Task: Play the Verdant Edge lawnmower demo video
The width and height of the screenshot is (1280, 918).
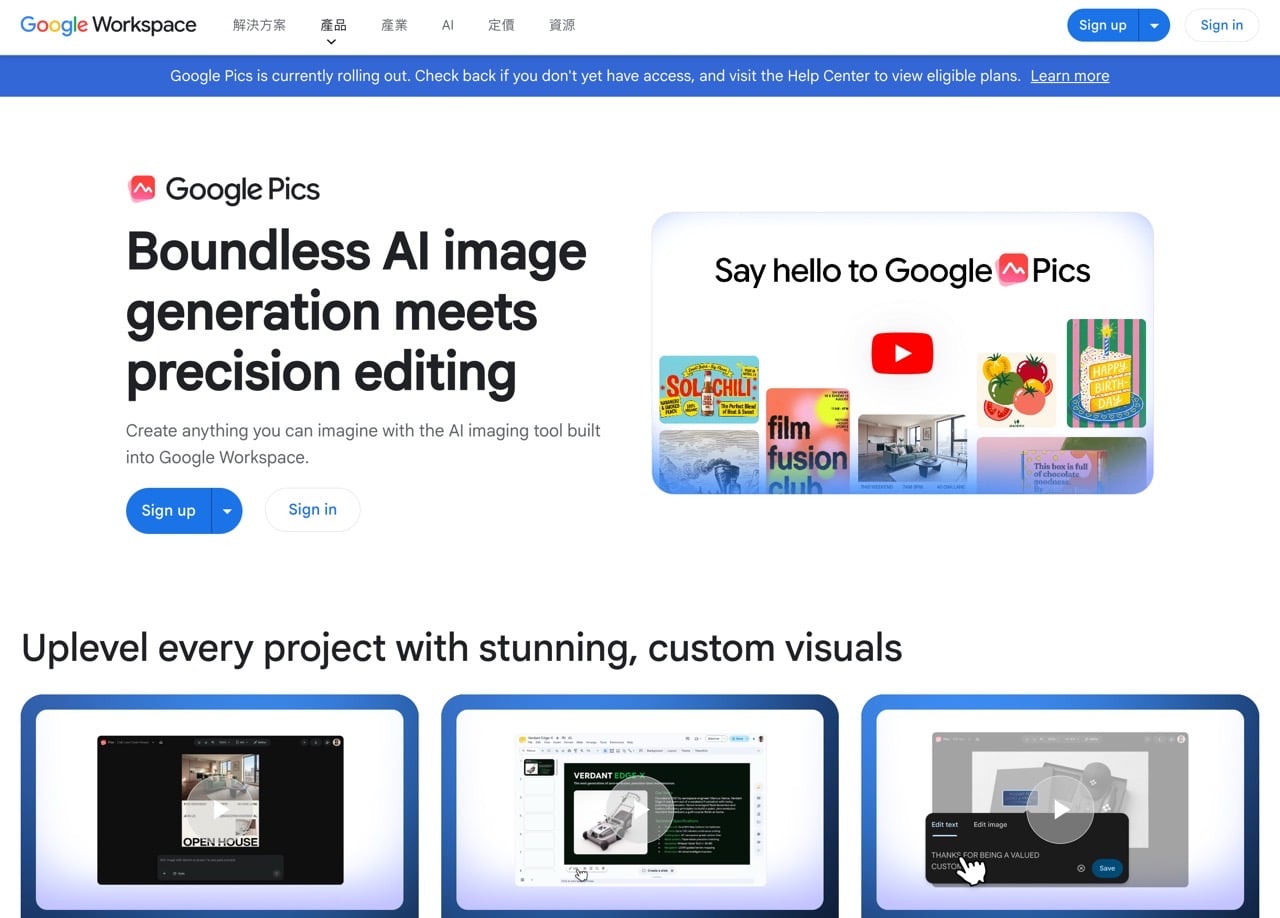Action: 640,808
